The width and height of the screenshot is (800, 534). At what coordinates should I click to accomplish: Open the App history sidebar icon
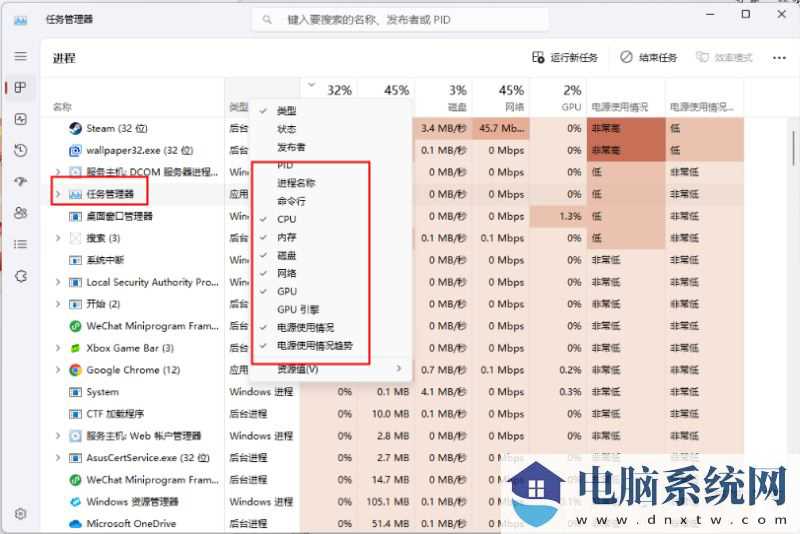coord(20,150)
